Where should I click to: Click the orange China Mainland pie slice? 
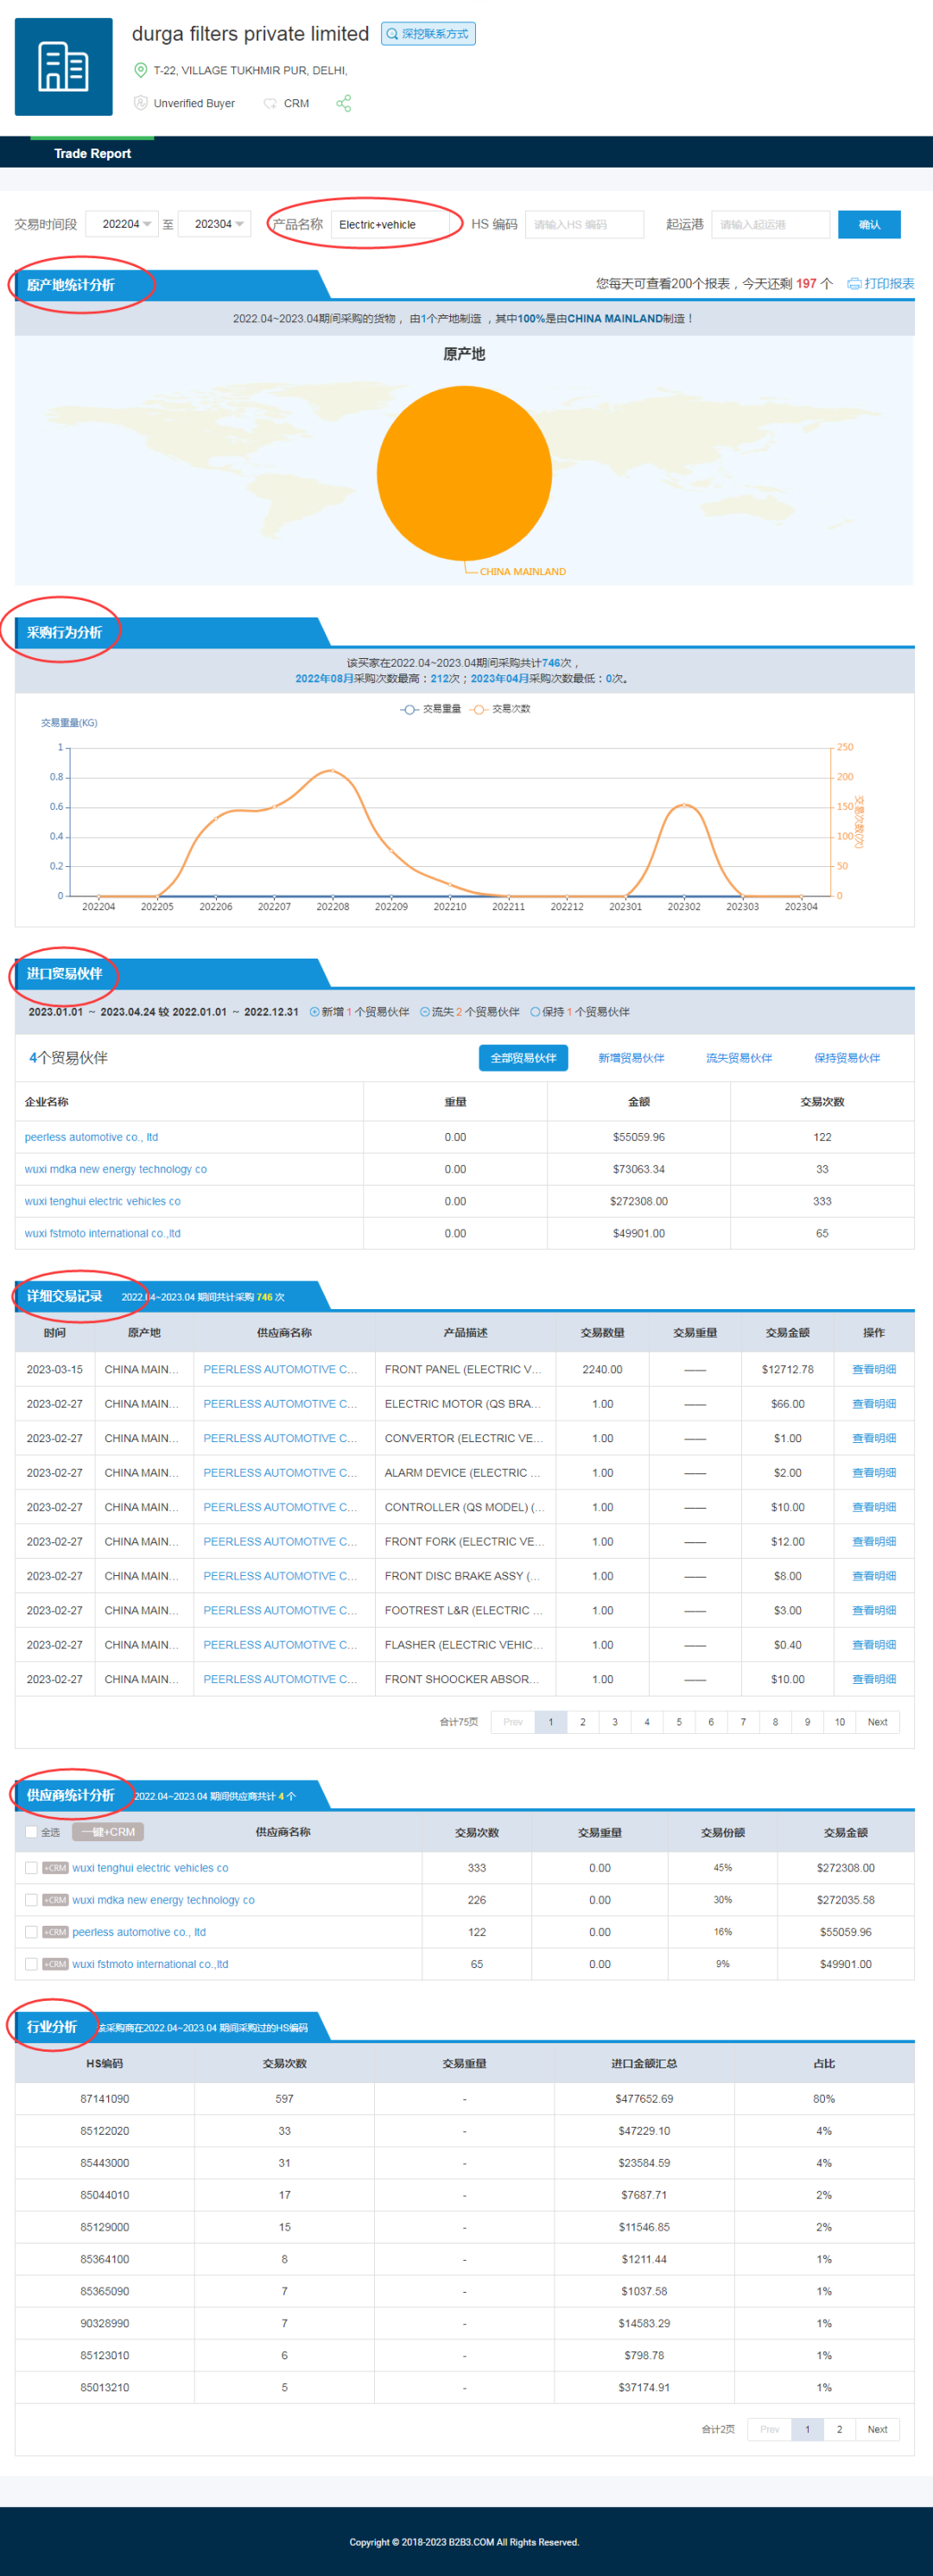(x=464, y=473)
